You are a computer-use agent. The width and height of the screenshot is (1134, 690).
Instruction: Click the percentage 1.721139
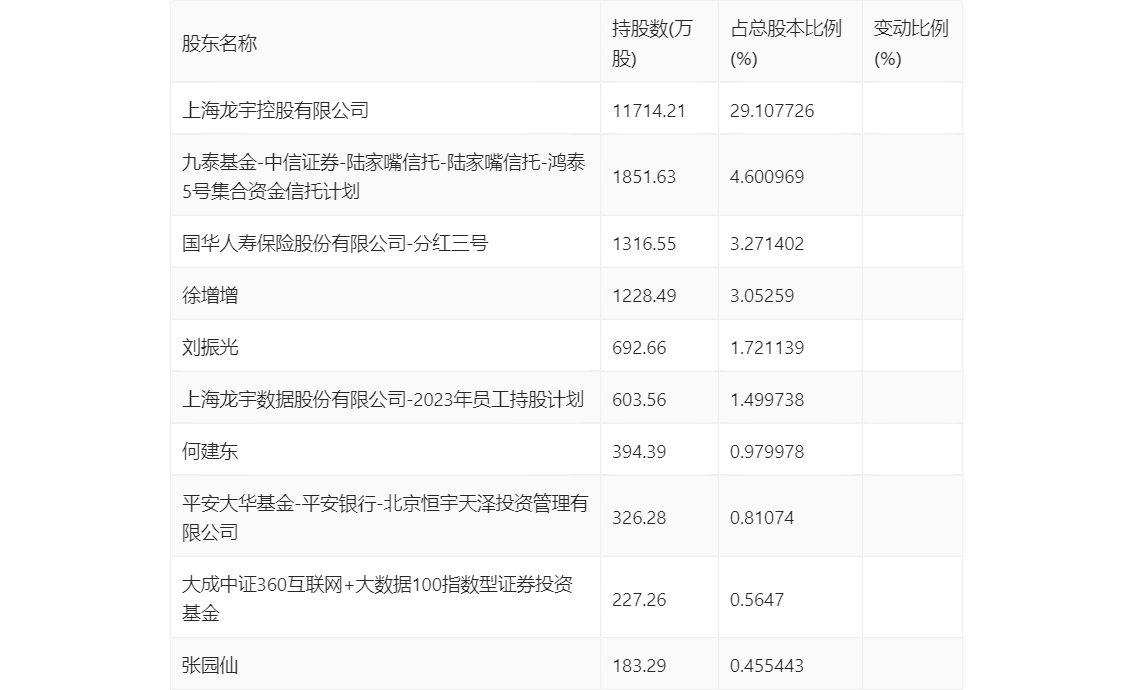pyautogui.click(x=767, y=348)
